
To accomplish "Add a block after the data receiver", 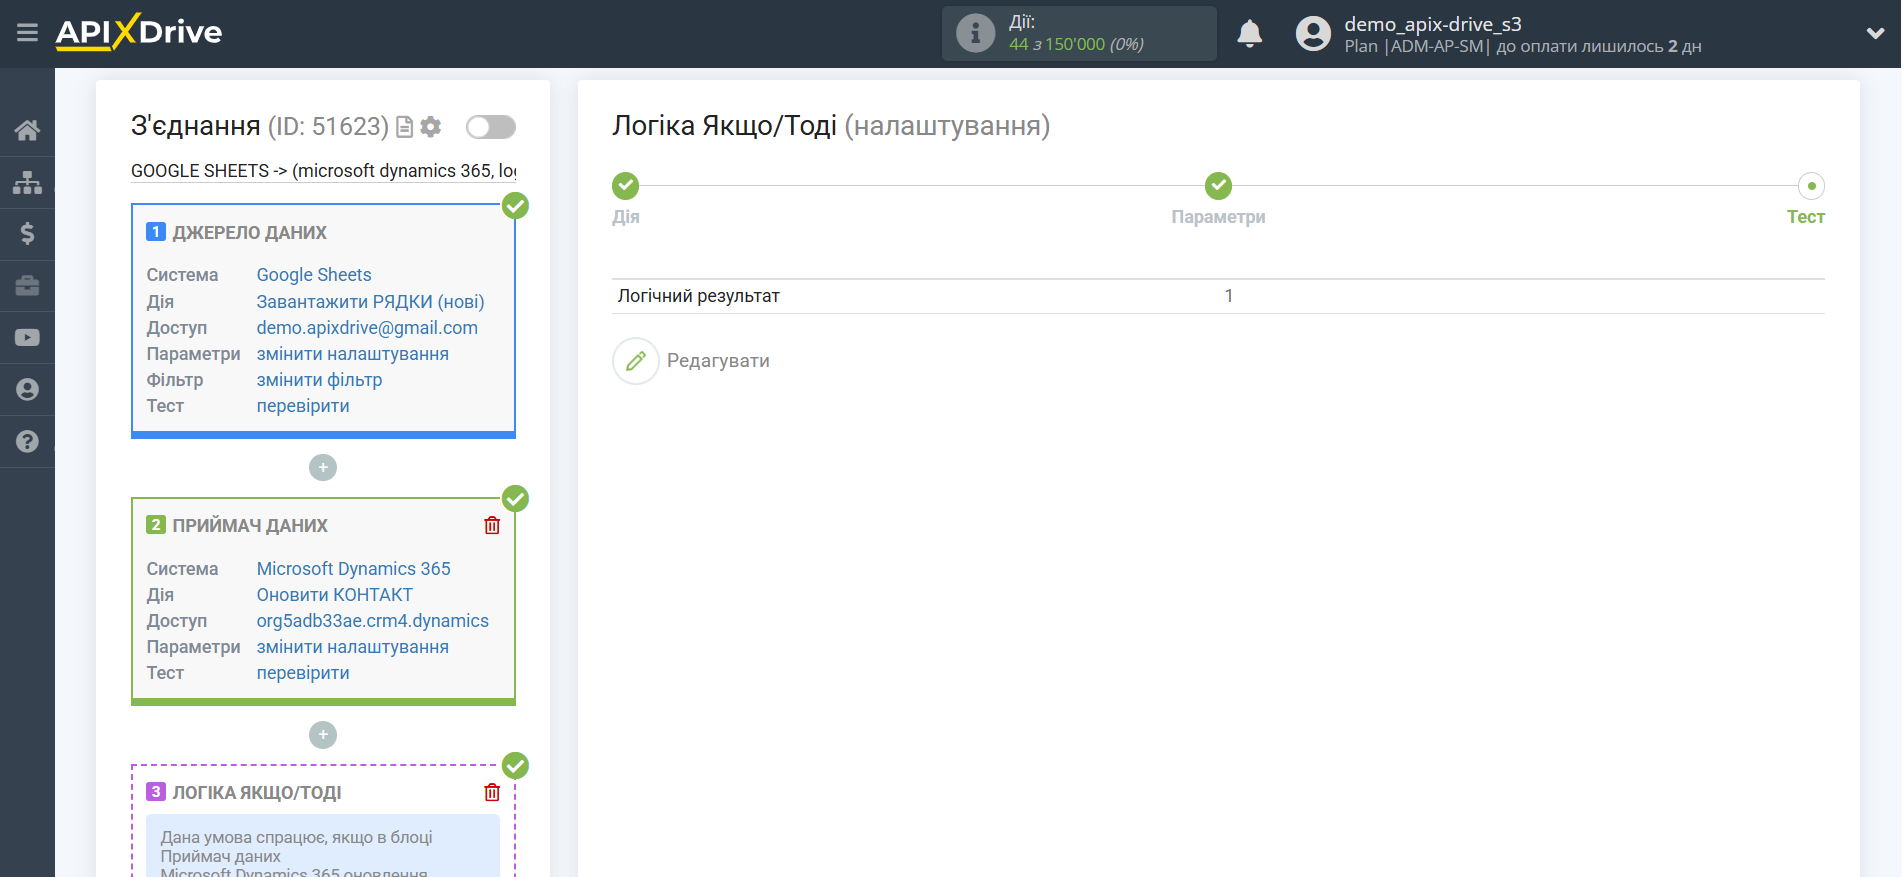I will [323, 735].
